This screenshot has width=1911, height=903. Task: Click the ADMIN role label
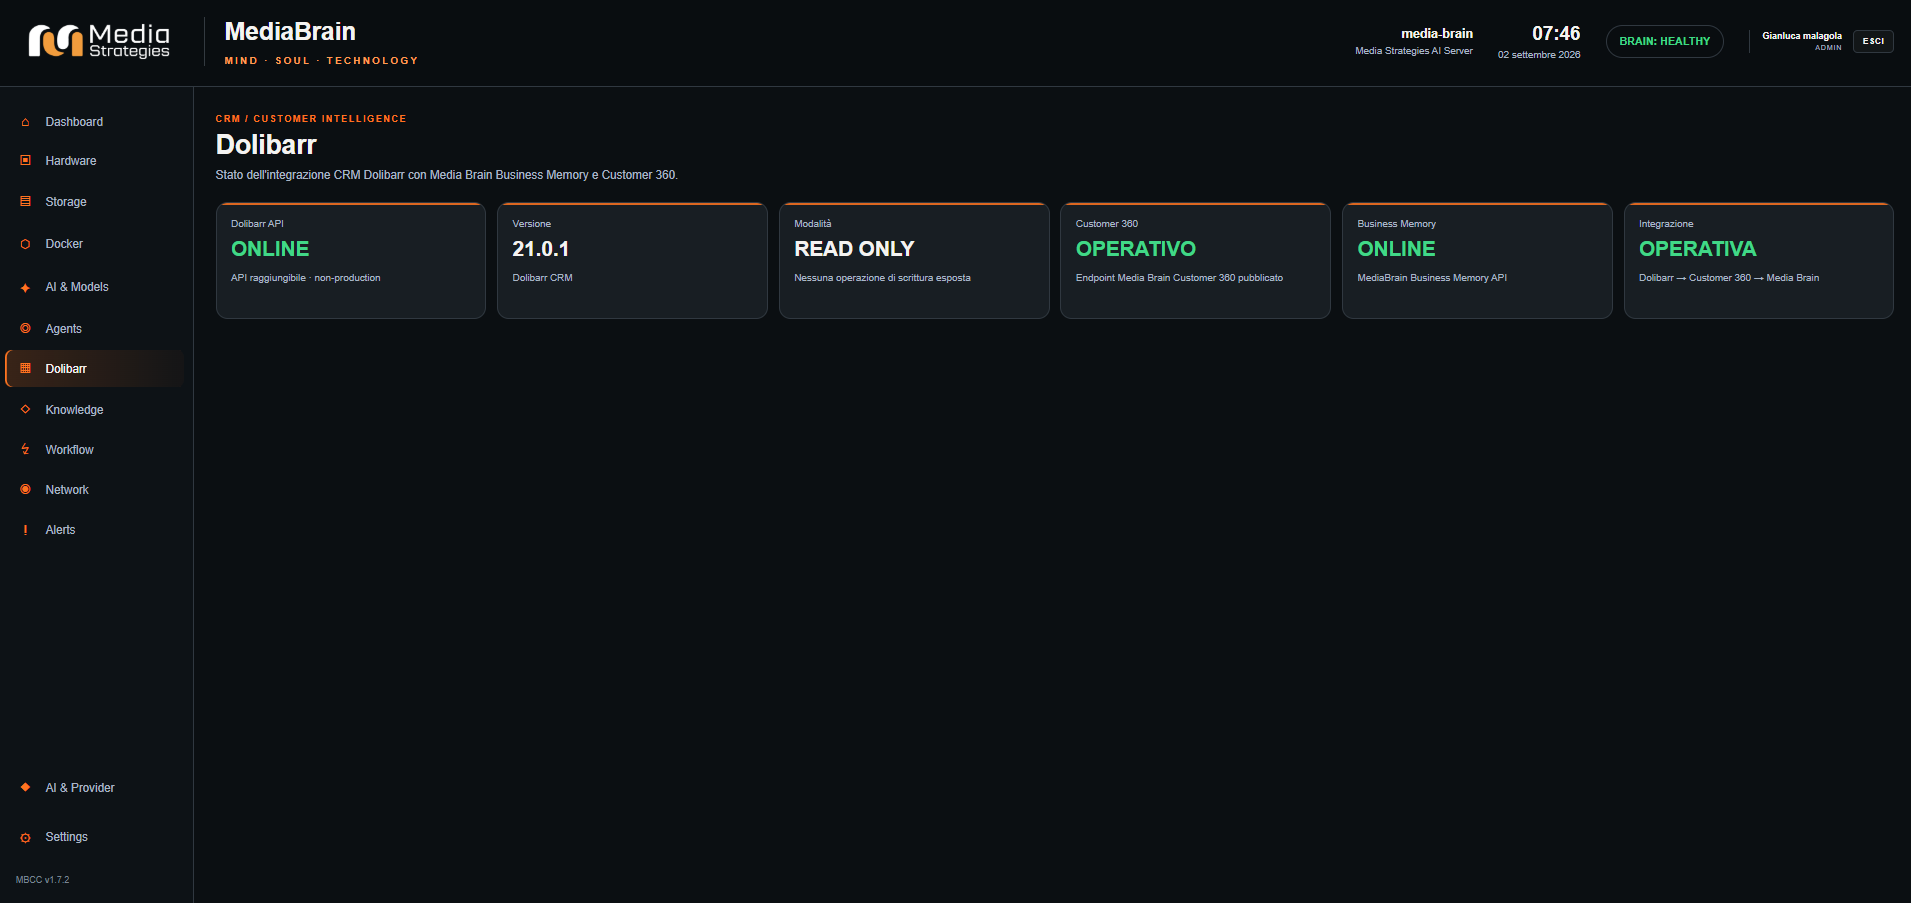[1828, 47]
